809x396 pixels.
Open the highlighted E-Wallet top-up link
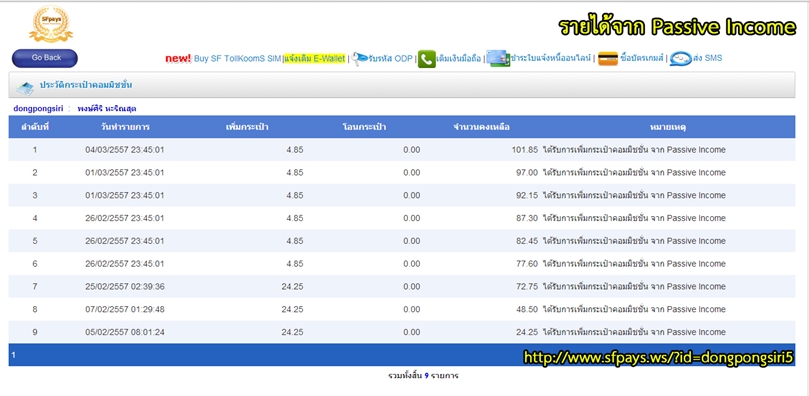(x=314, y=58)
